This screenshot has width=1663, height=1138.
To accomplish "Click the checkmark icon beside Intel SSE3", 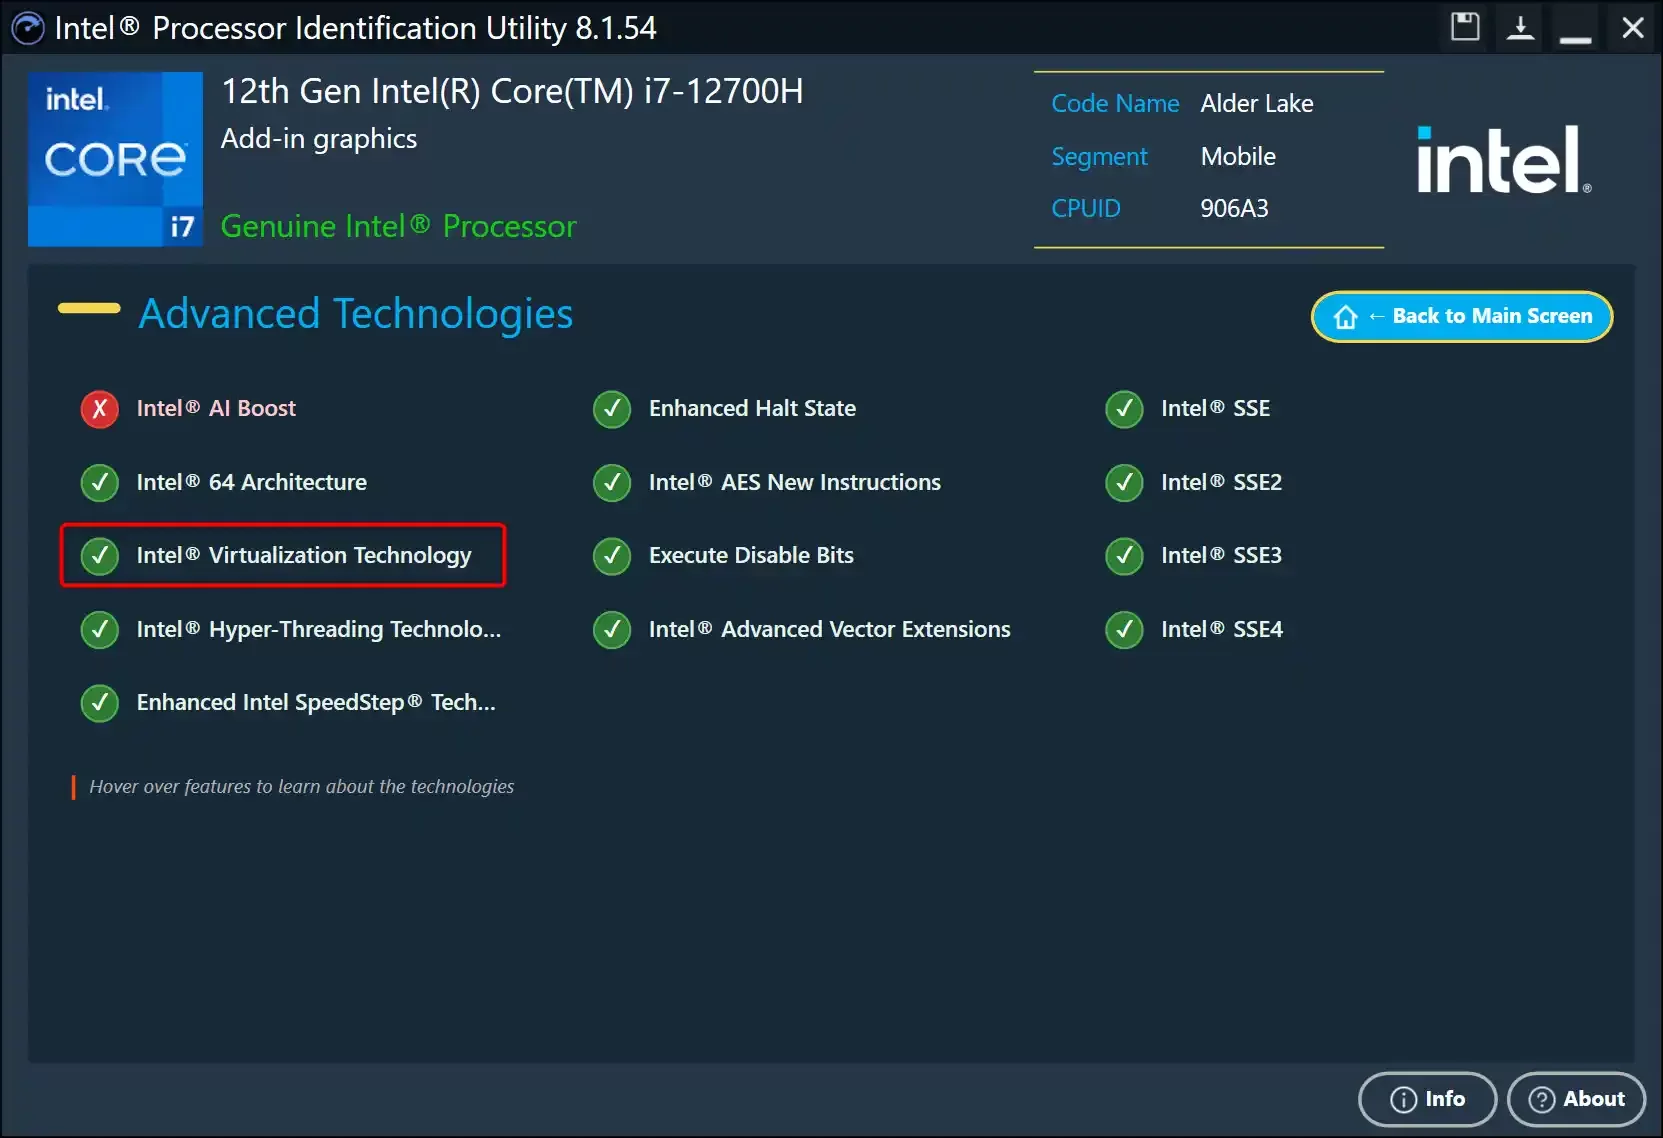I will tap(1124, 555).
